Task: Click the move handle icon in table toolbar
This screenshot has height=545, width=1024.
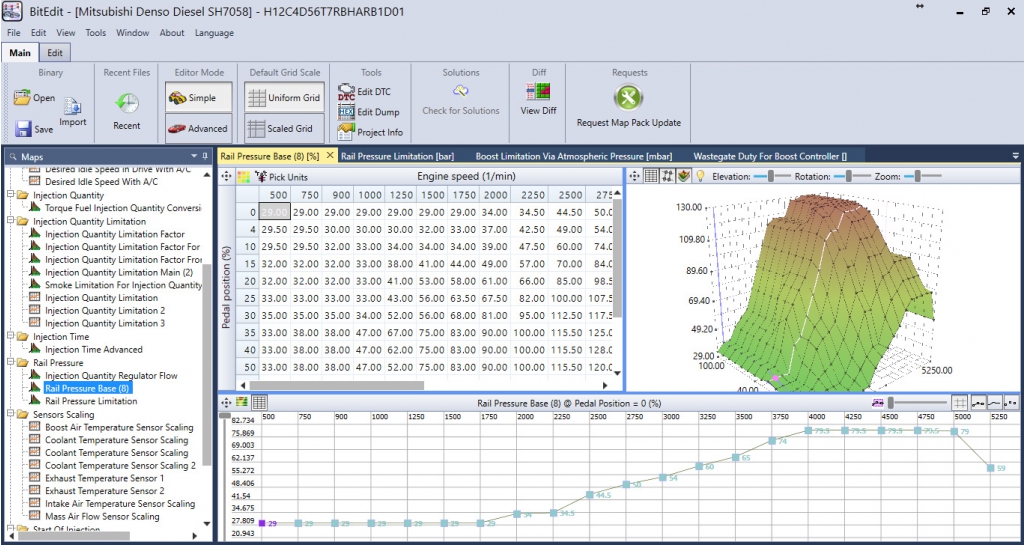Action: (227, 176)
